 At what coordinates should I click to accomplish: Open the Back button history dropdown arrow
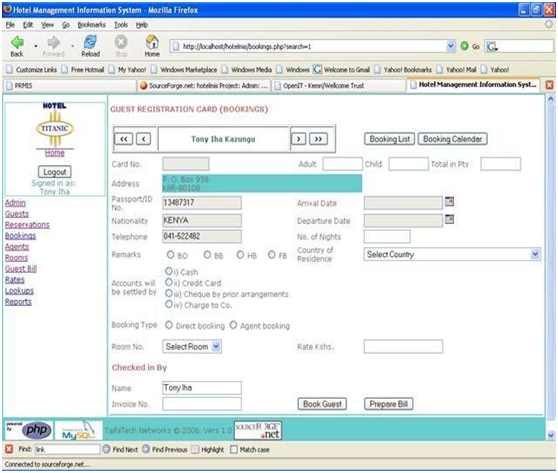36,46
